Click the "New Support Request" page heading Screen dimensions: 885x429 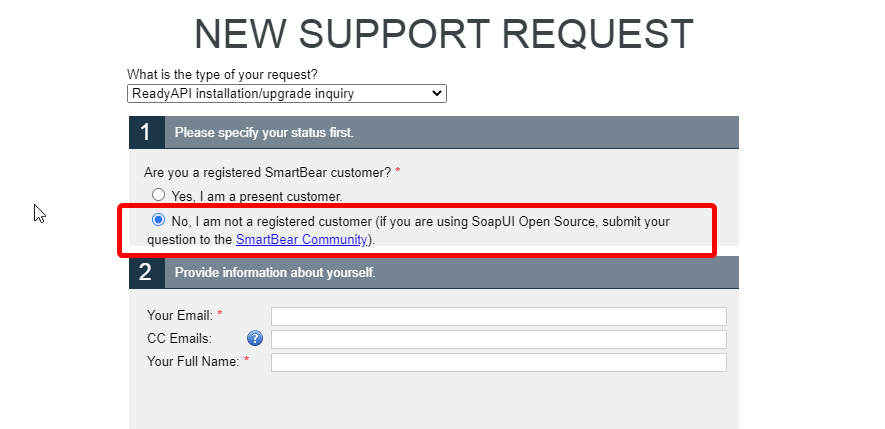coord(443,34)
